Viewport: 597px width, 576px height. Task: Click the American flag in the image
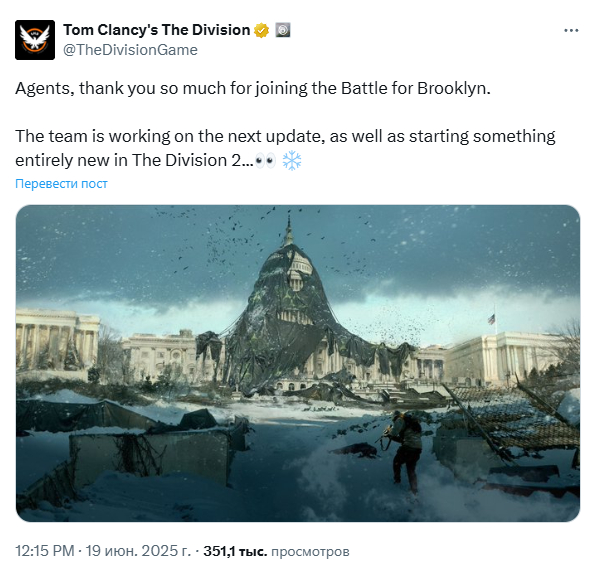[492, 319]
